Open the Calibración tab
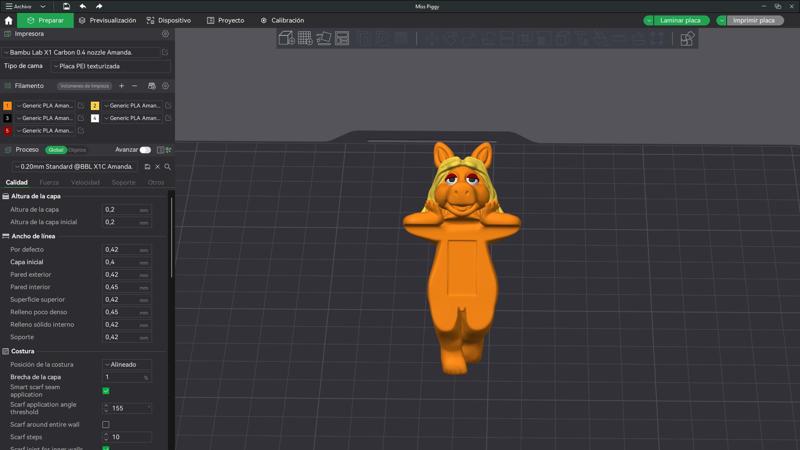The image size is (800, 450). point(282,20)
